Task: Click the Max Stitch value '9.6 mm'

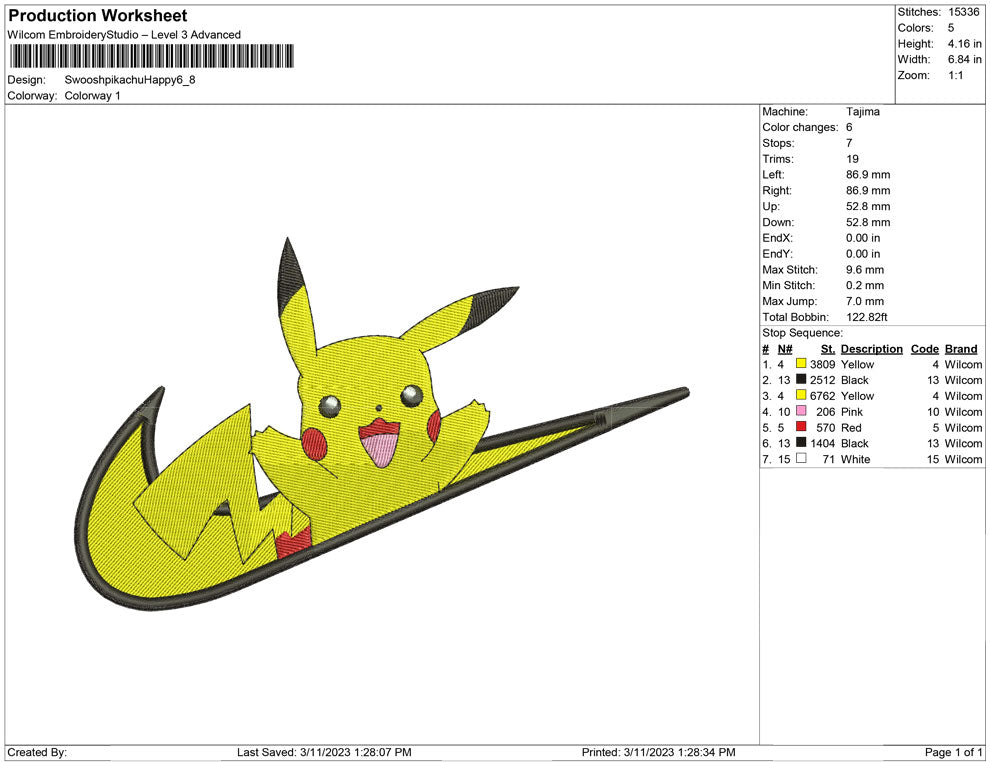Action: pyautogui.click(x=865, y=270)
